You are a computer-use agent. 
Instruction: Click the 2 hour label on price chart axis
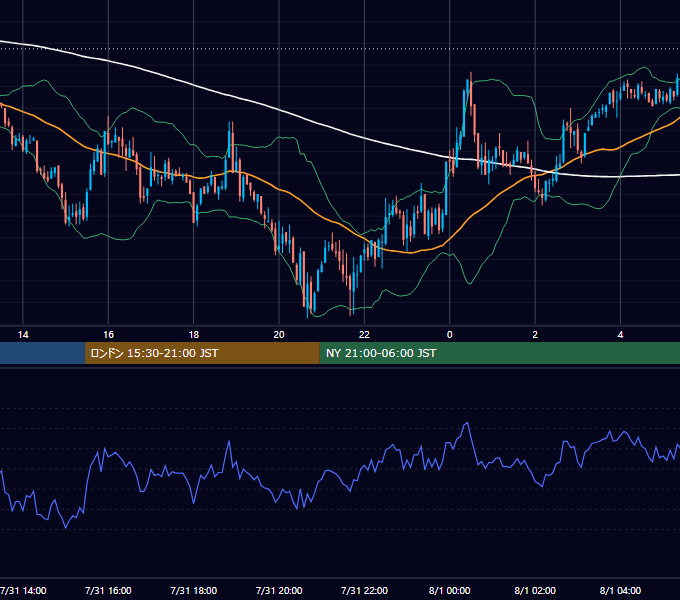[535, 335]
